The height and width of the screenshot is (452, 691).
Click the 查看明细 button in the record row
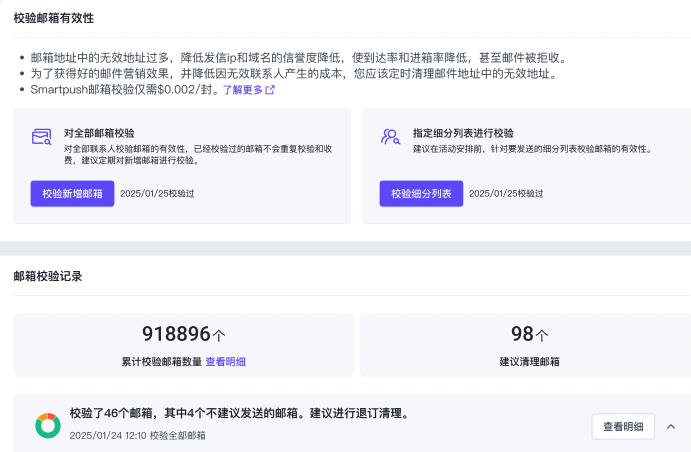pyautogui.click(x=623, y=427)
